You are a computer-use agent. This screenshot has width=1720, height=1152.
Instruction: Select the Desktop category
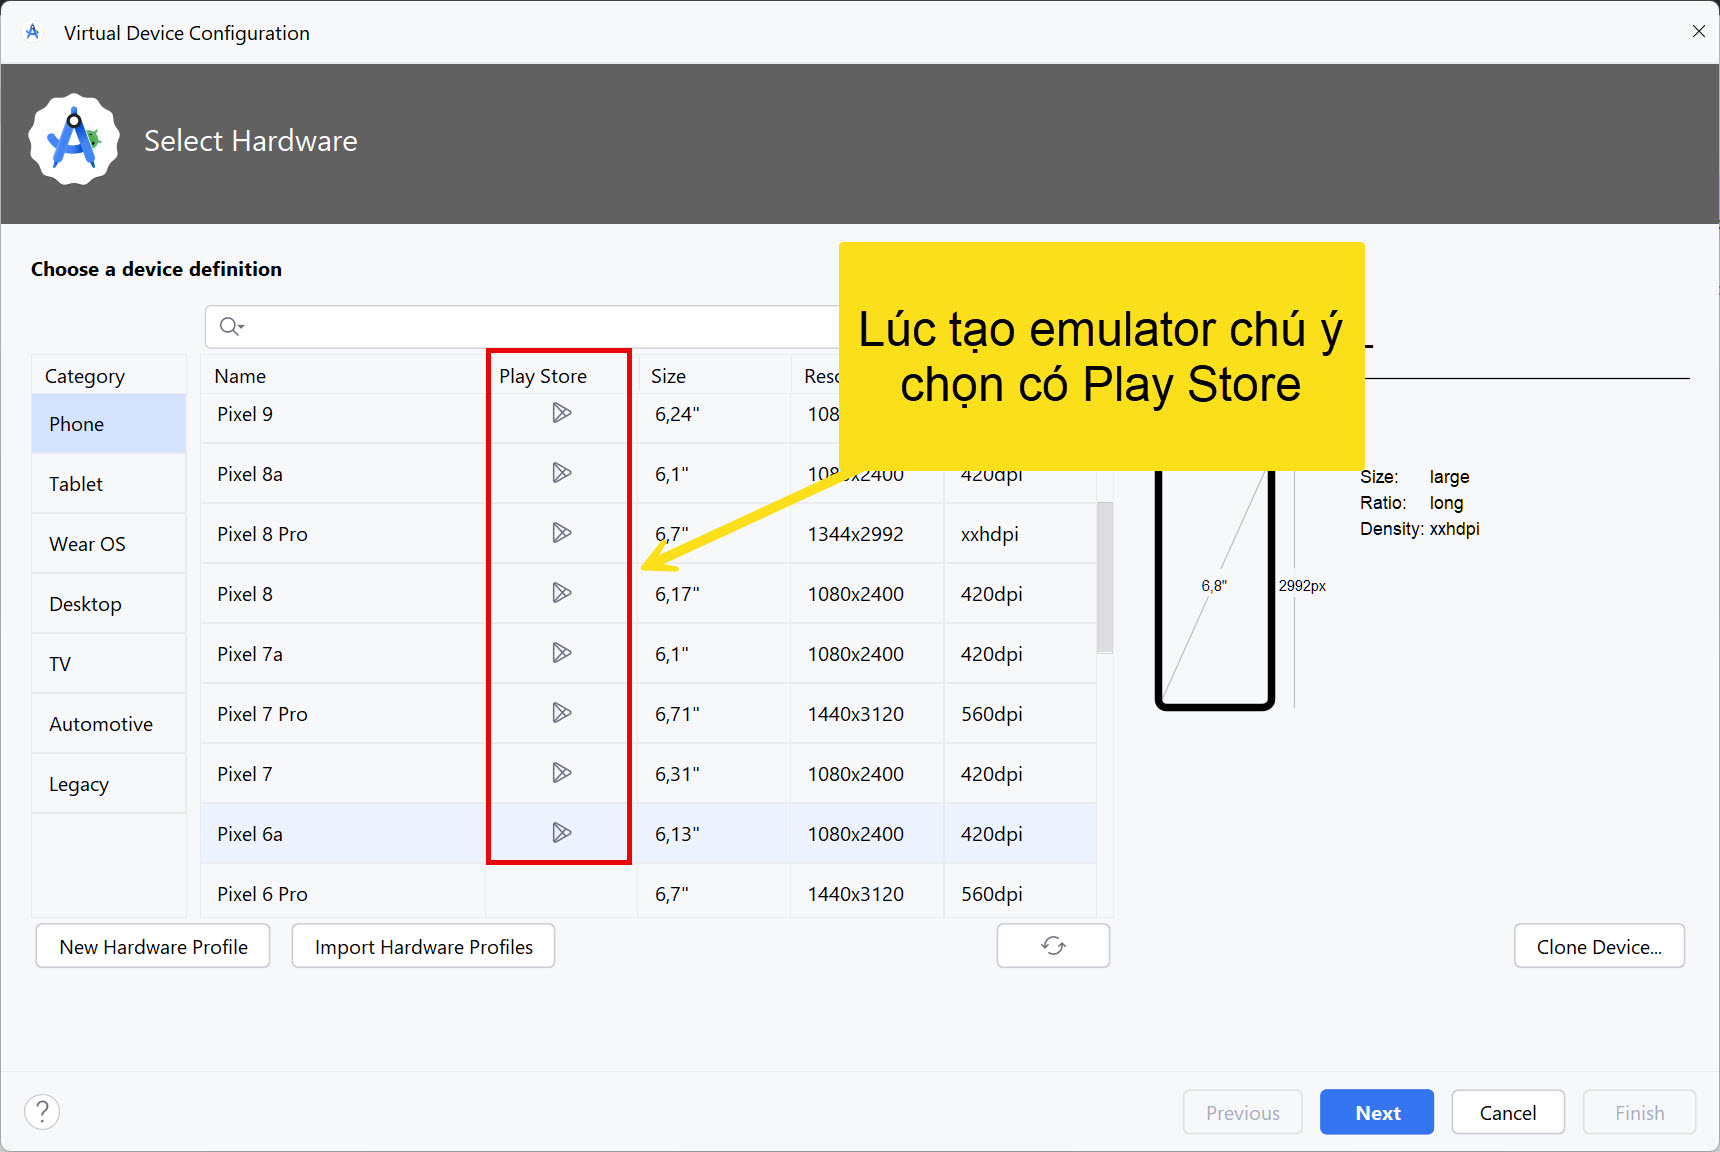click(109, 604)
